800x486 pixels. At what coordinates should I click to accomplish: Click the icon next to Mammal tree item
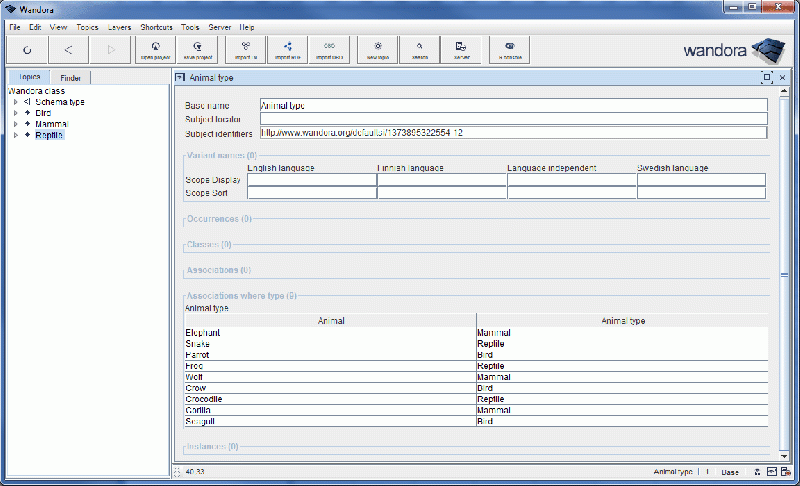coord(28,124)
